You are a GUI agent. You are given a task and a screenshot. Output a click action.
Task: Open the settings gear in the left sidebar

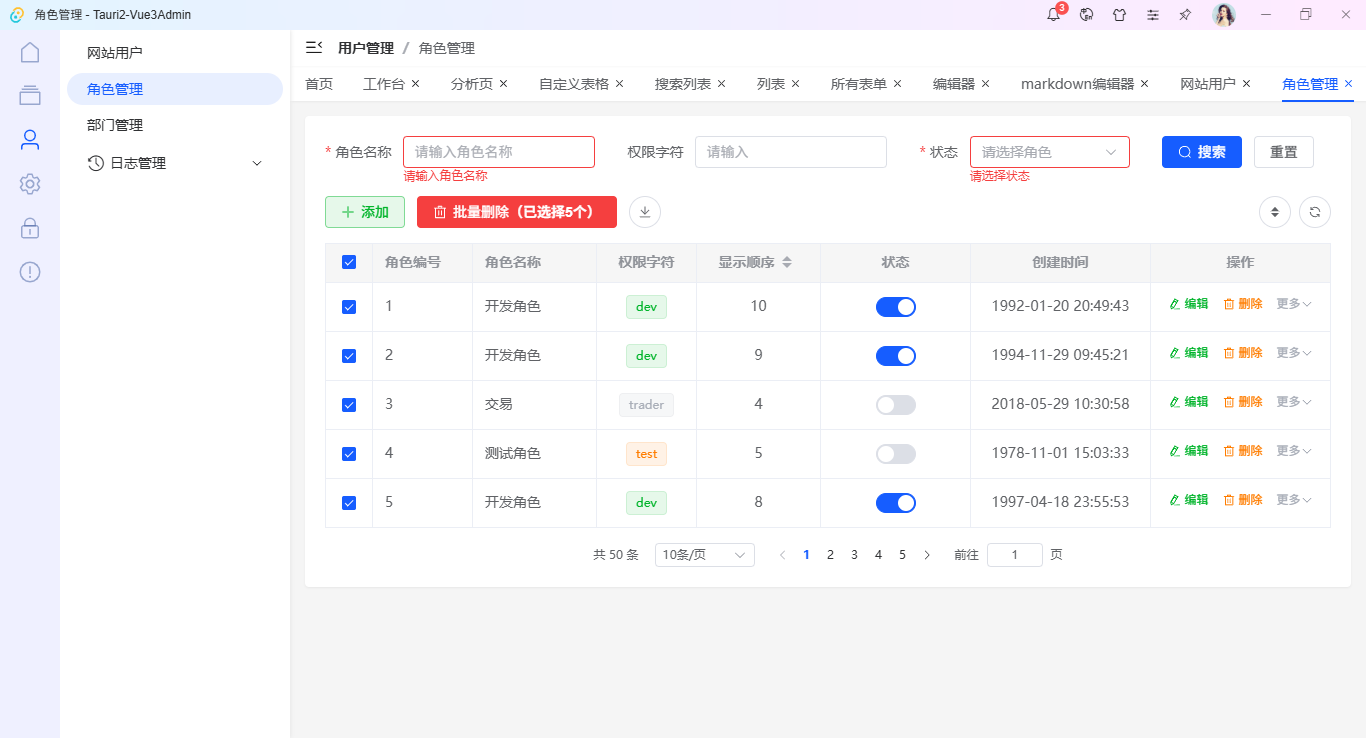click(30, 183)
